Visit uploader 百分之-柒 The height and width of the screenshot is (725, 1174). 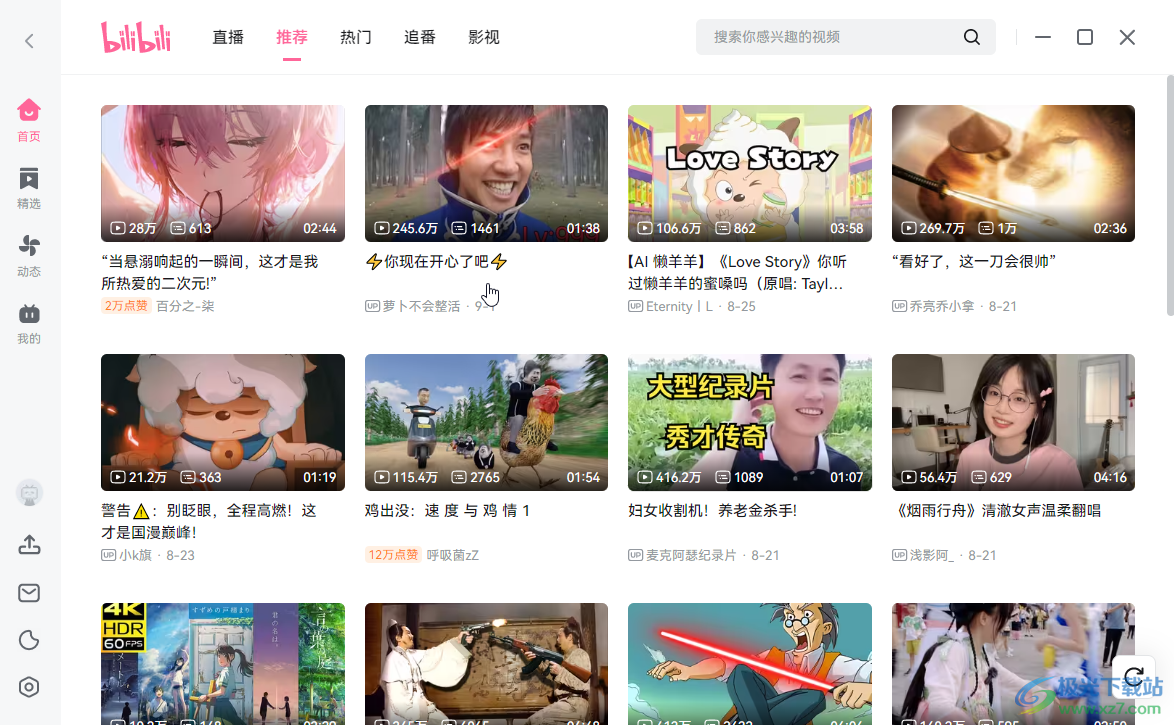[185, 306]
